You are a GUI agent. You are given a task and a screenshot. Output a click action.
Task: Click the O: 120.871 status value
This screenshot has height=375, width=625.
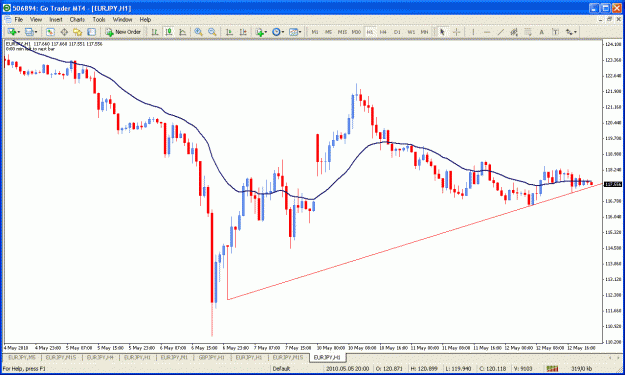coord(389,369)
